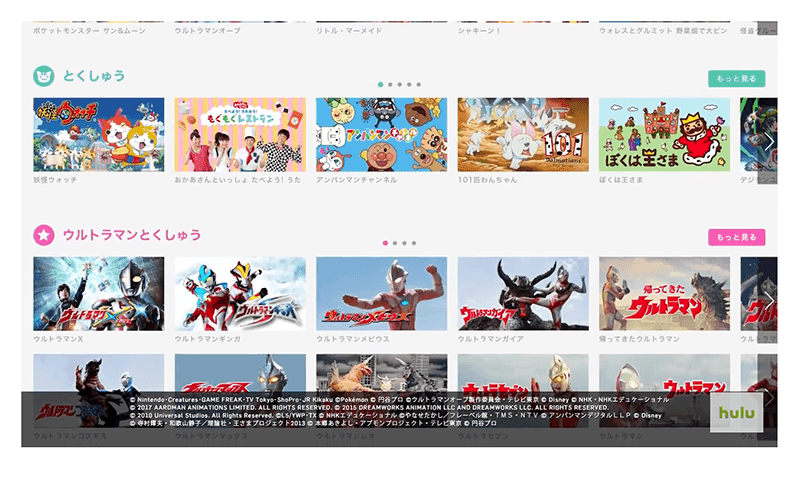Viewport: 800px width, 488px height.
Task: Click the シャキーン！ title
Action: pyautogui.click(x=479, y=31)
